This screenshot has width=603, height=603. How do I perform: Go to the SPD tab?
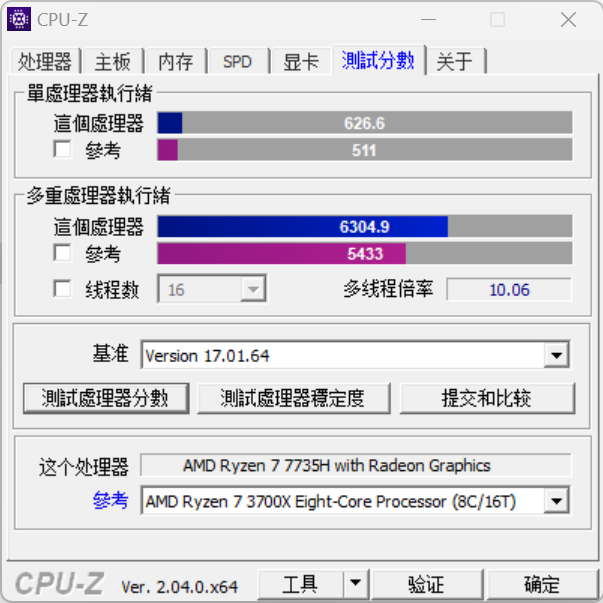pyautogui.click(x=238, y=61)
